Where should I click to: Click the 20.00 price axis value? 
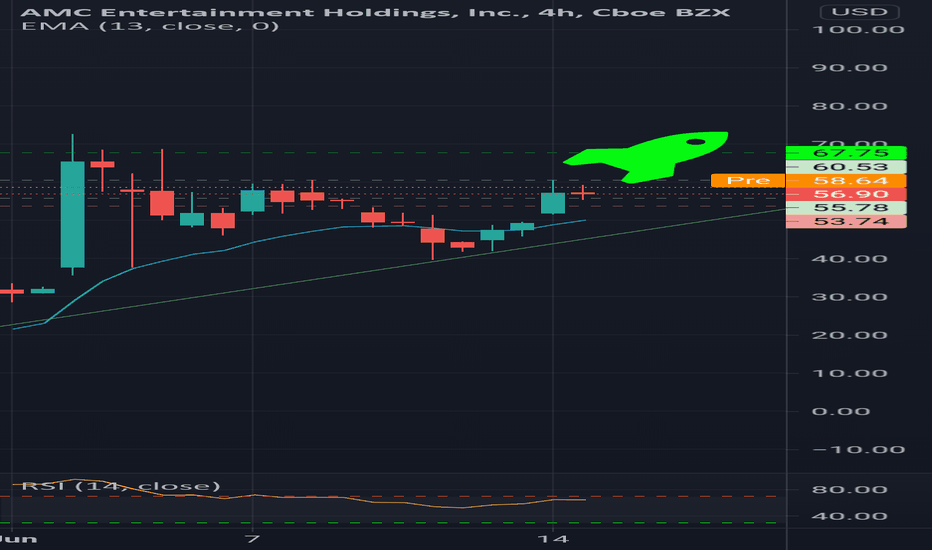(850, 335)
